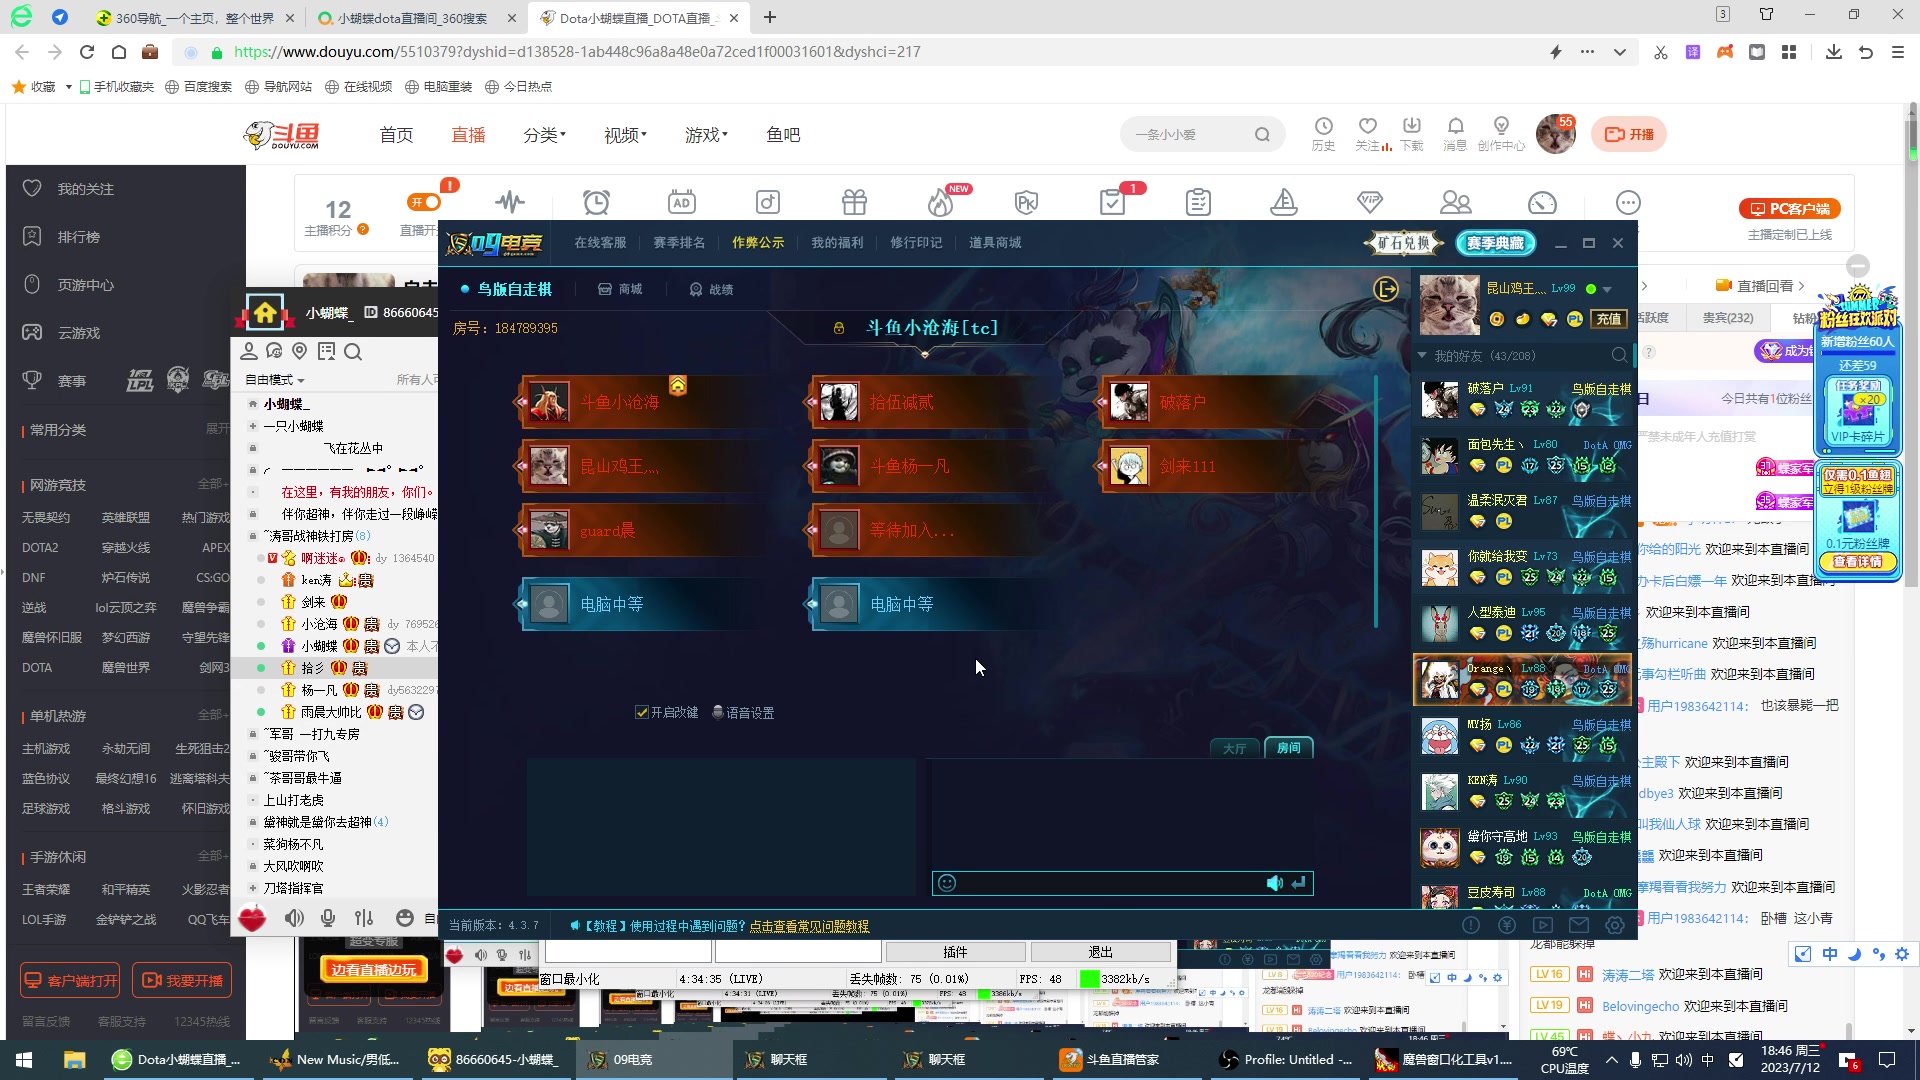
Task: Click the lock icon beside room name
Action: coord(839,328)
